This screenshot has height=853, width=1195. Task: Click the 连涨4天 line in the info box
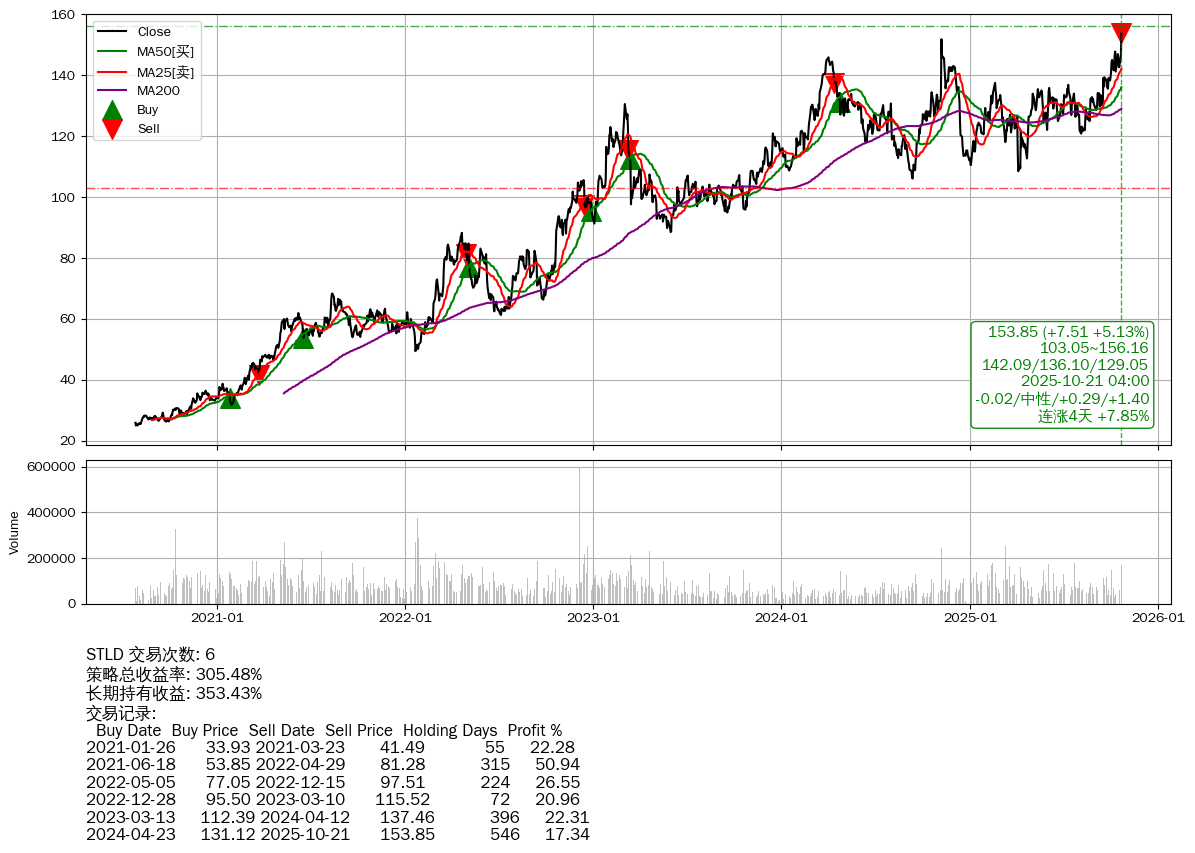click(1093, 416)
